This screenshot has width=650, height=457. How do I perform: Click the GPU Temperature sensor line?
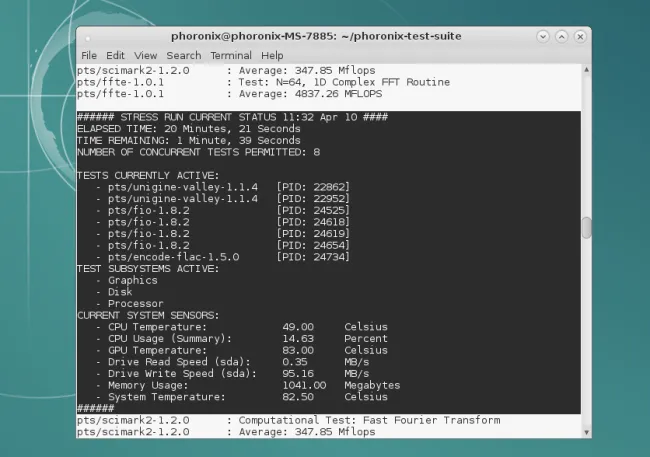(x=242, y=350)
